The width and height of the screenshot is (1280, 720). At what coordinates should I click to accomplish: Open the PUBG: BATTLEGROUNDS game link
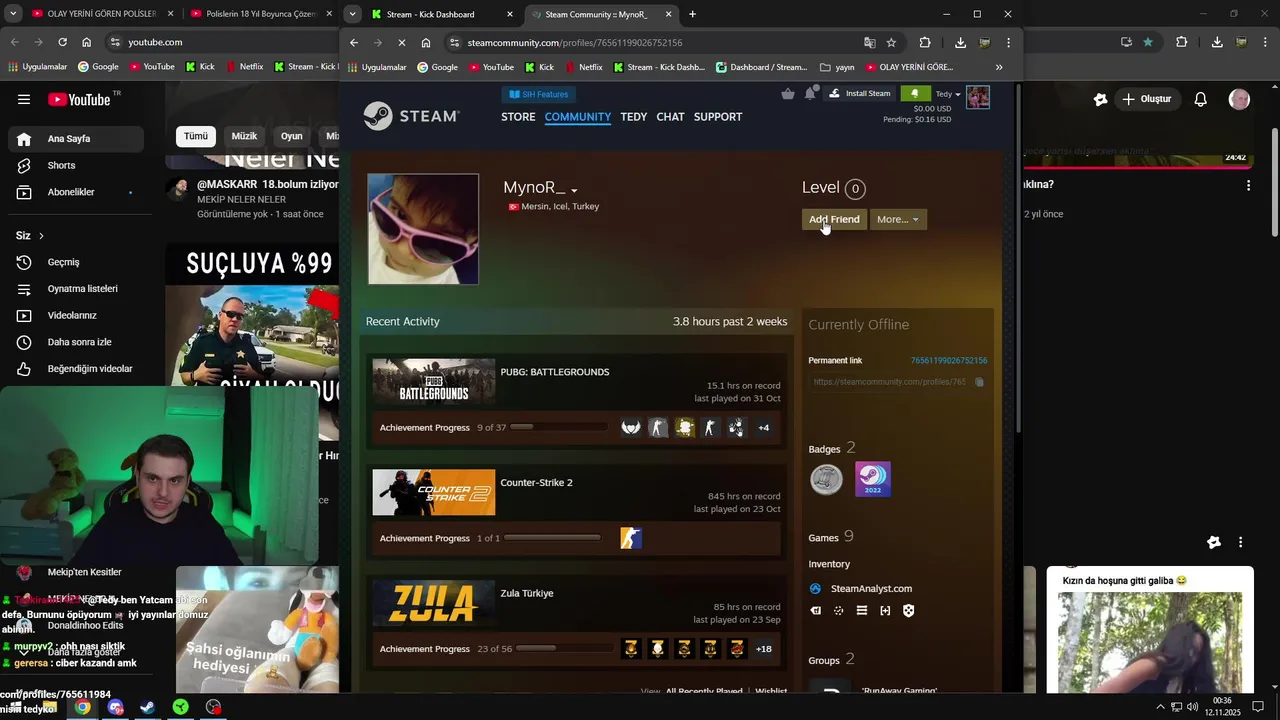tap(555, 372)
